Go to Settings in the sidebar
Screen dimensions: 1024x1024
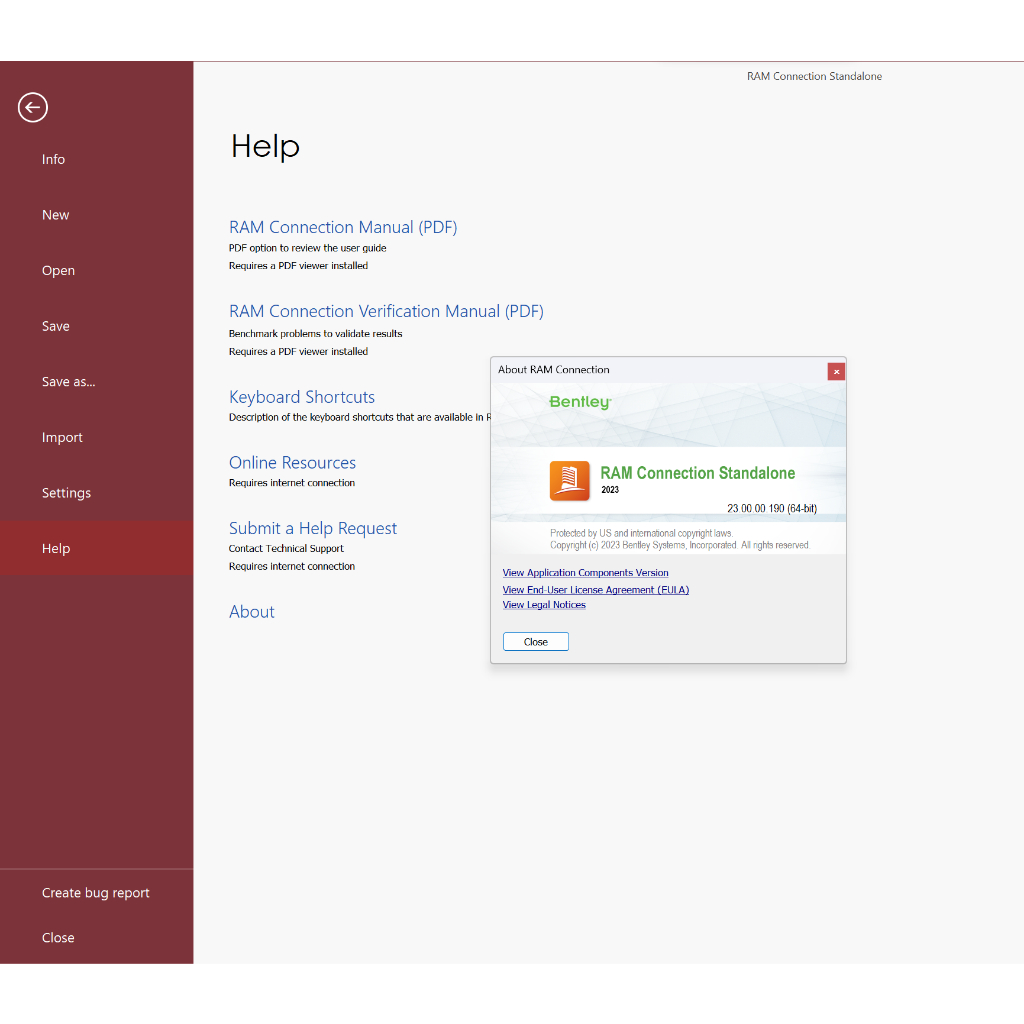[66, 493]
